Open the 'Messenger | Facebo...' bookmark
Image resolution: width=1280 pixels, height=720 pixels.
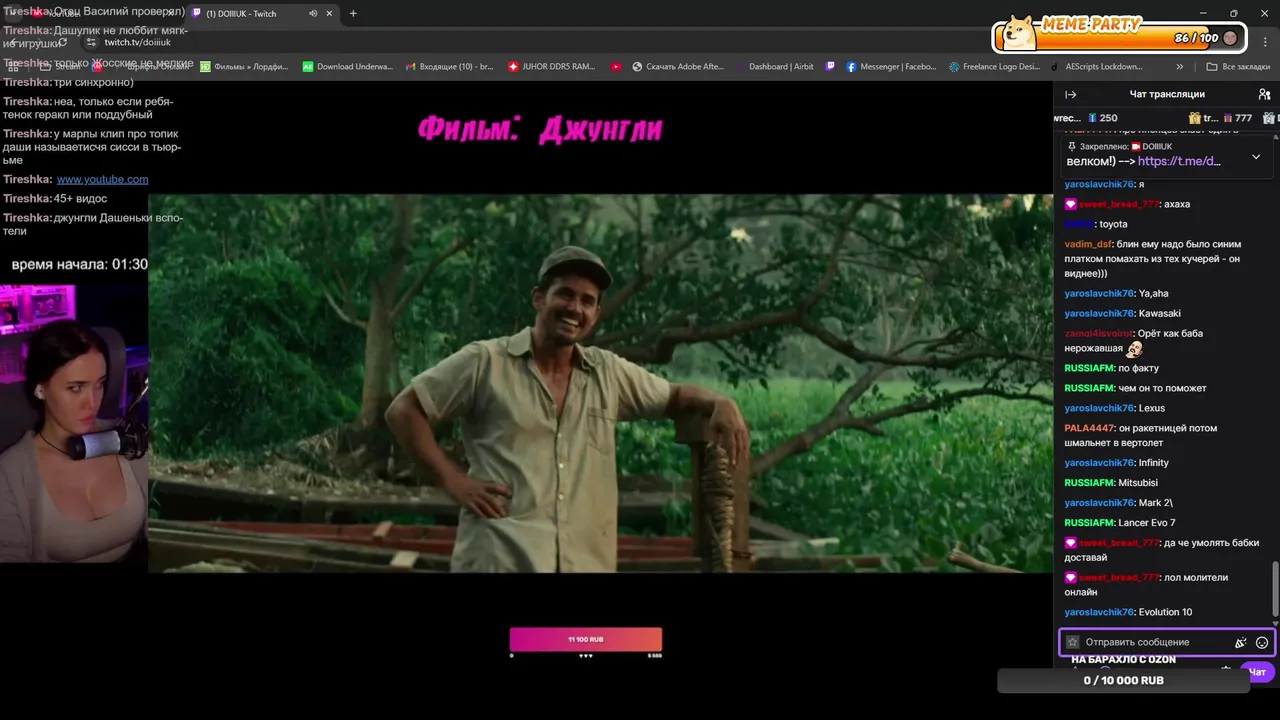pyautogui.click(x=891, y=66)
